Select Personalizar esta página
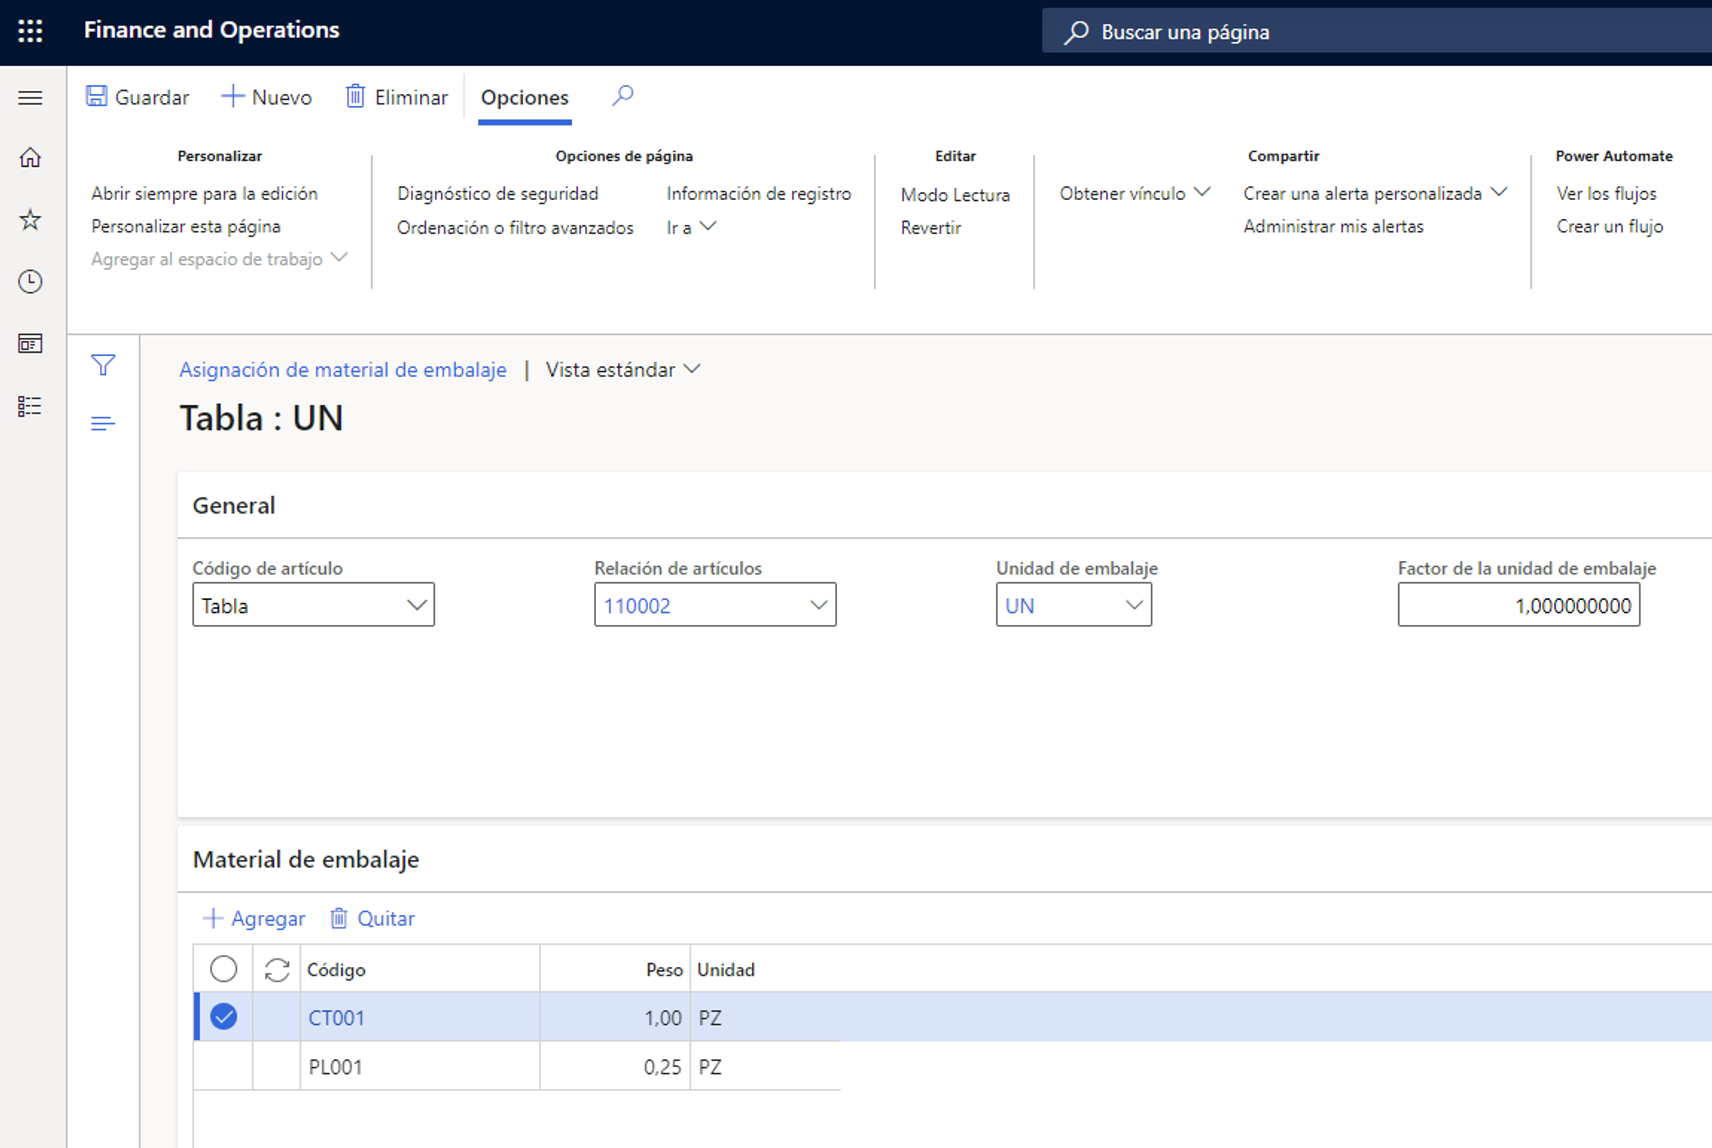1712x1148 pixels. click(x=186, y=226)
